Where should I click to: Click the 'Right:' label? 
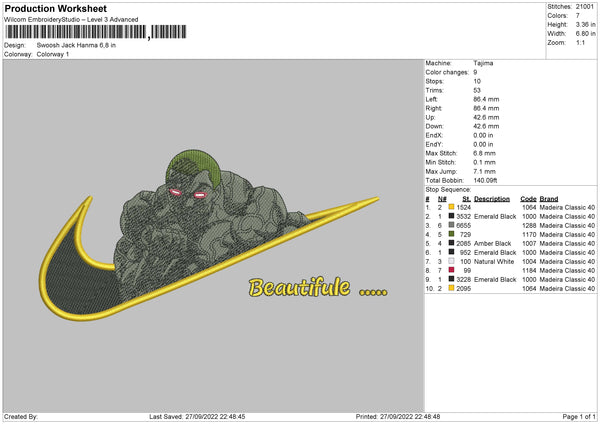[x=434, y=108]
